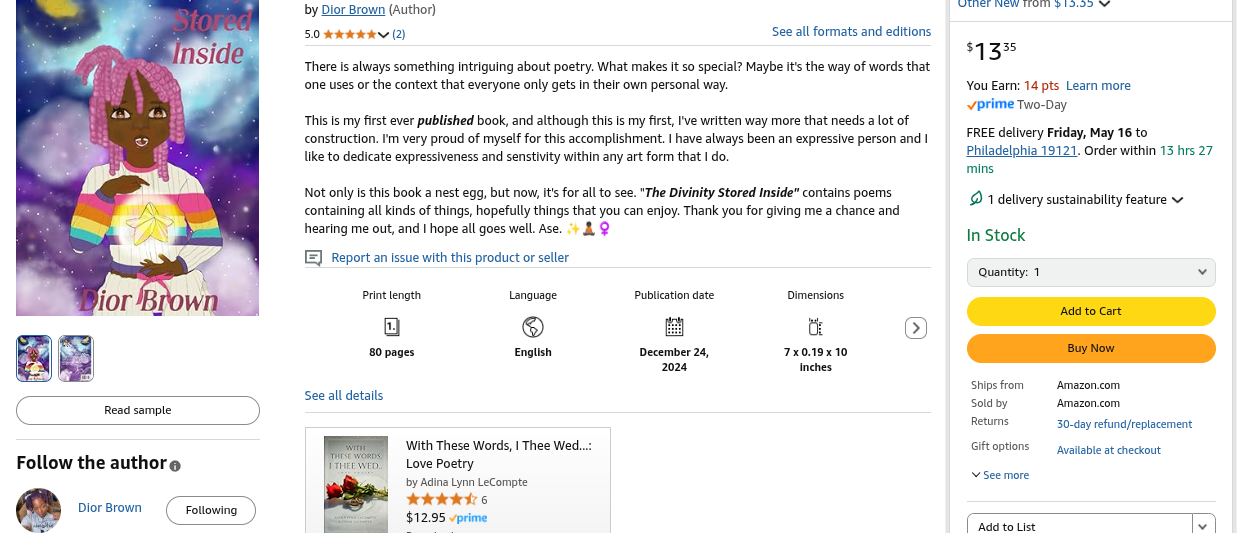Click the report issue speech bubble icon
The height and width of the screenshot is (533, 1237).
click(x=314, y=258)
